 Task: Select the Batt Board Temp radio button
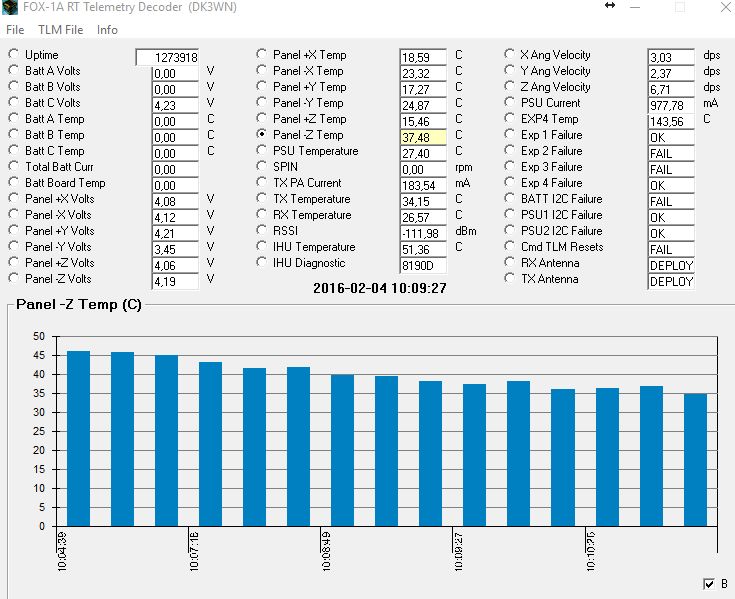click(x=14, y=182)
